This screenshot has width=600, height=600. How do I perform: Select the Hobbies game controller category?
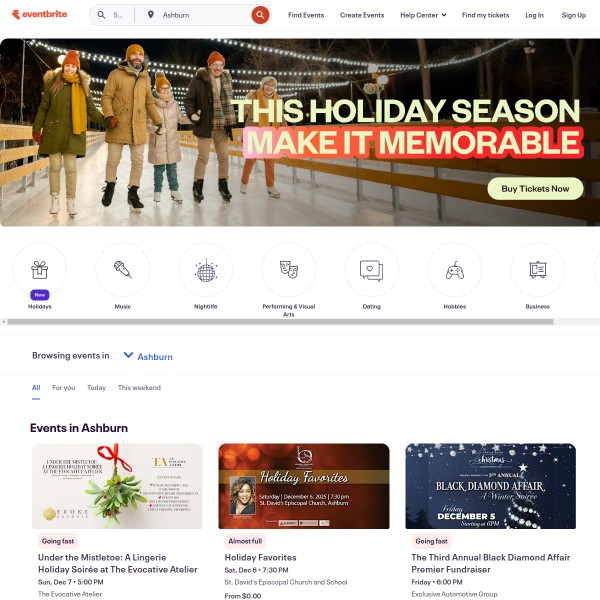[455, 269]
